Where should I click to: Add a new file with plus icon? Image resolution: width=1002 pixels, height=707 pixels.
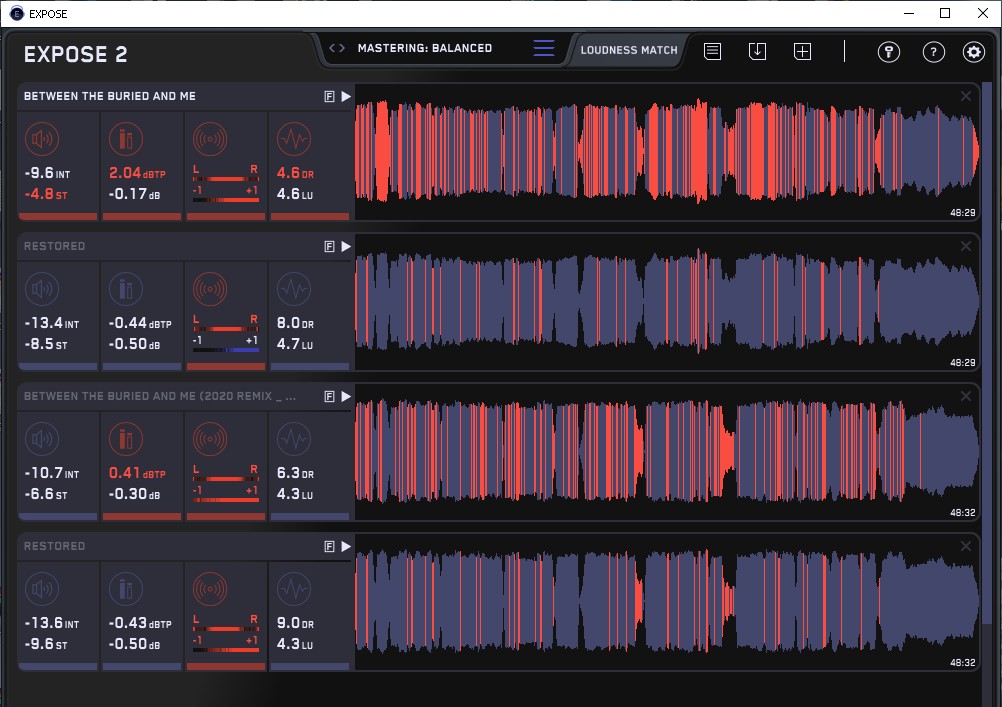tap(802, 51)
